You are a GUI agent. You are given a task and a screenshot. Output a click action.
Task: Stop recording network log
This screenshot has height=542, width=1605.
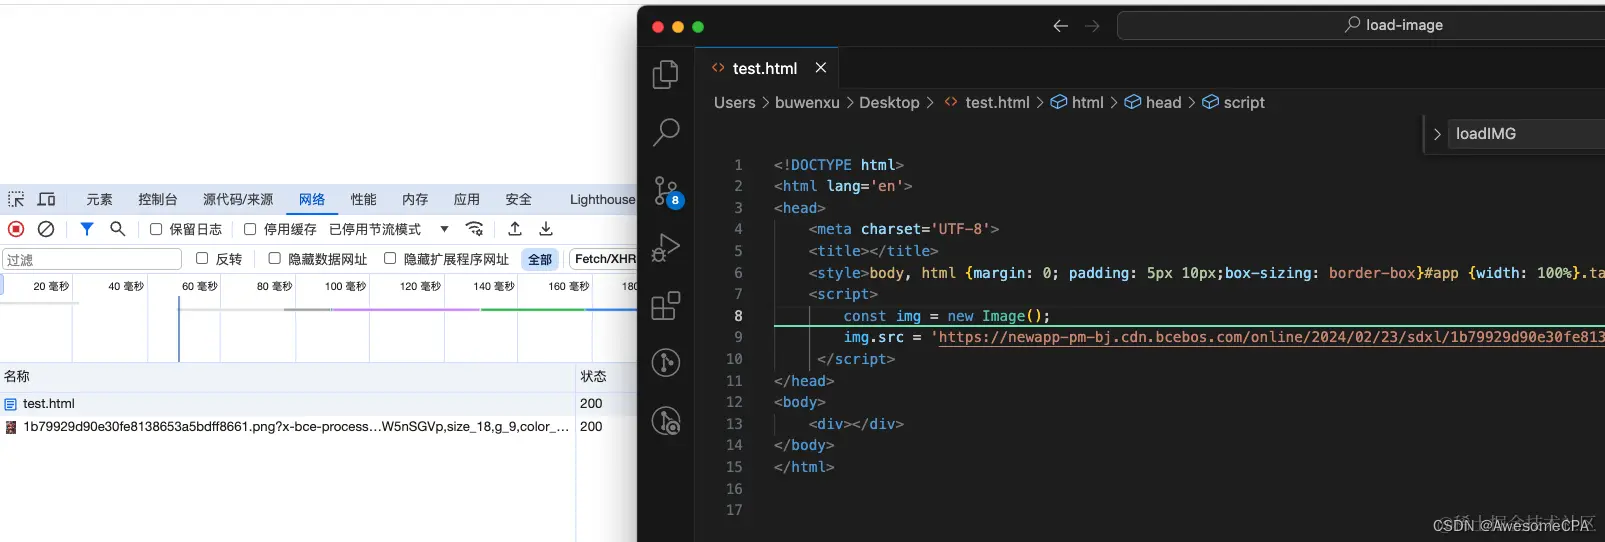[x=16, y=229]
